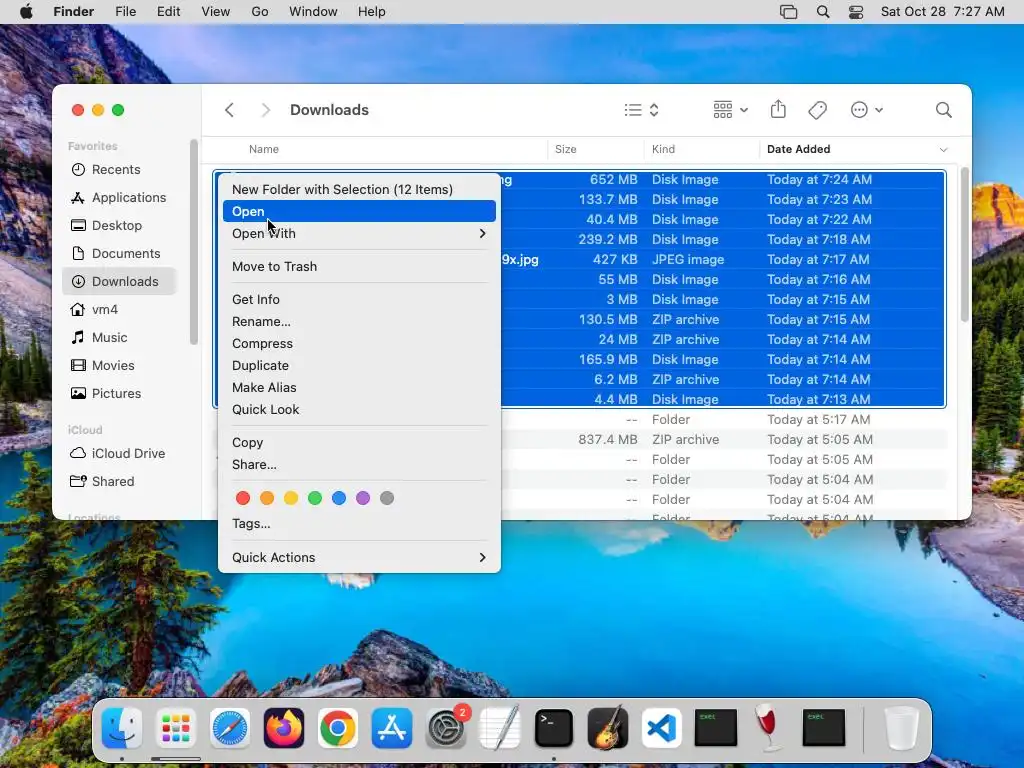
Task: Expand the Open With submenu
Action: click(359, 233)
